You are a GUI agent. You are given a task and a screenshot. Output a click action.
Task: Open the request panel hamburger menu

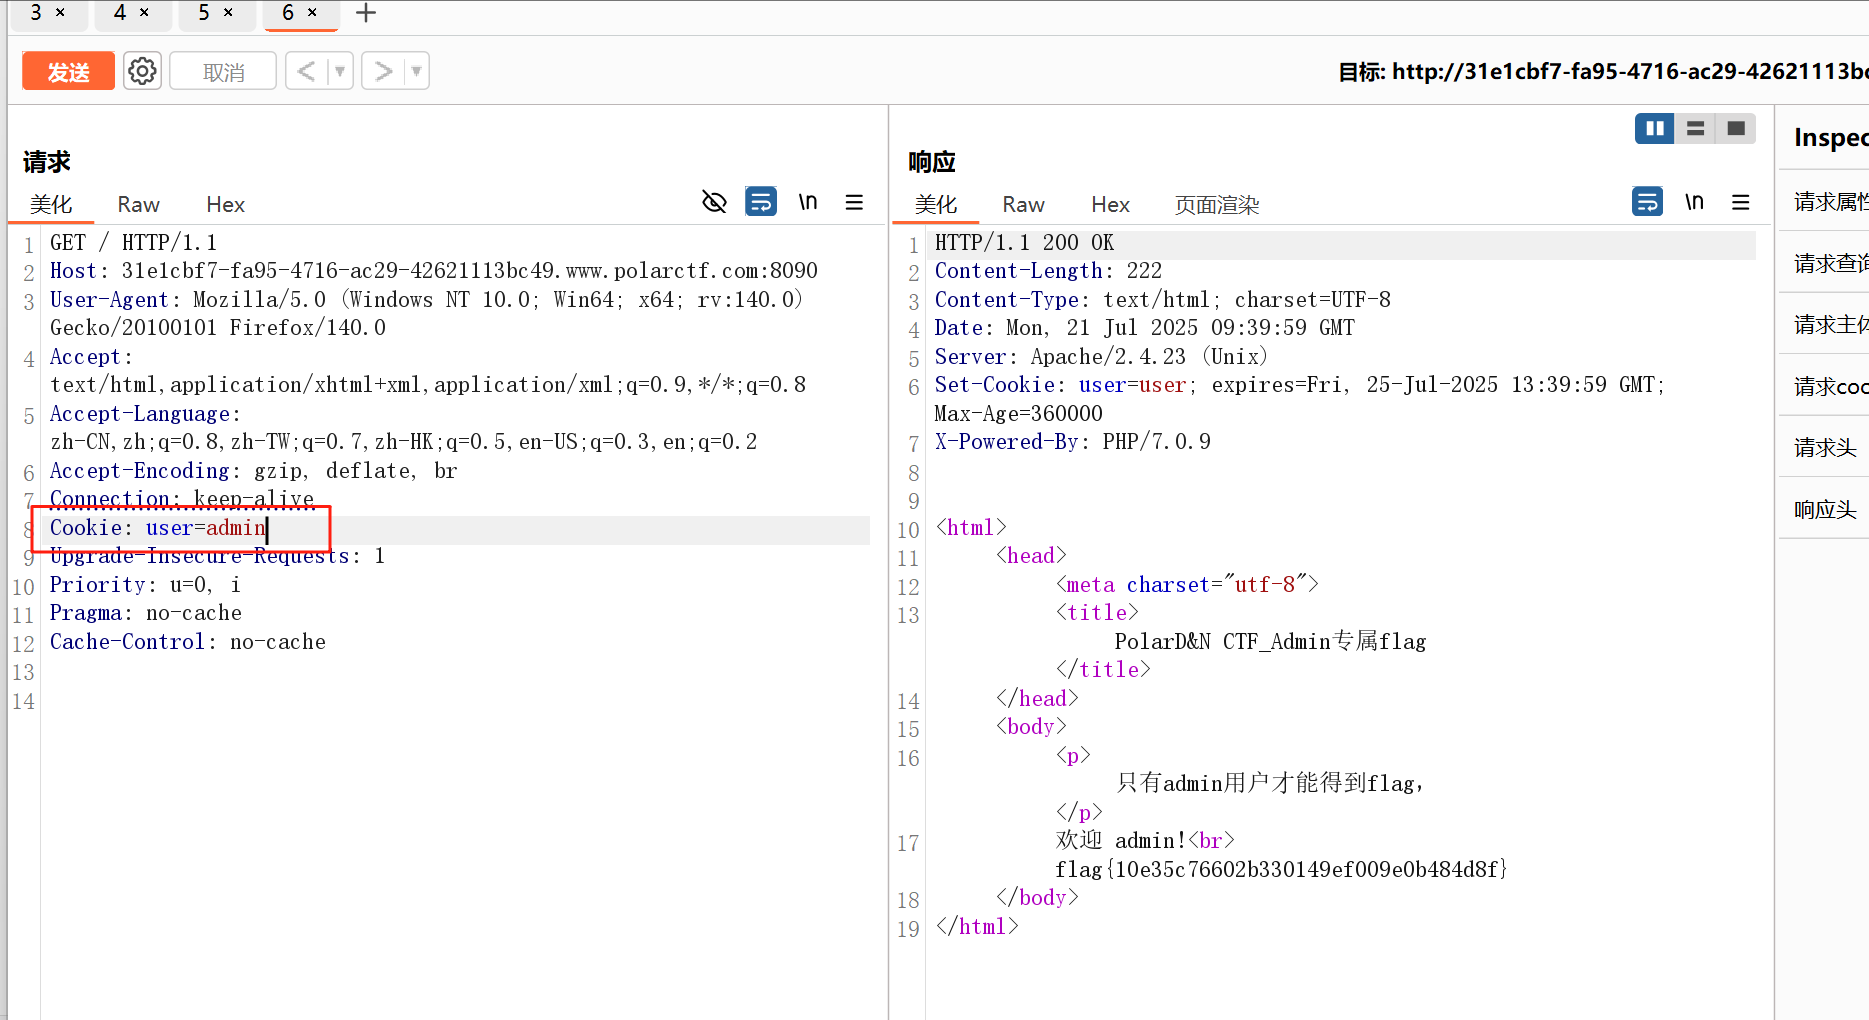854,202
